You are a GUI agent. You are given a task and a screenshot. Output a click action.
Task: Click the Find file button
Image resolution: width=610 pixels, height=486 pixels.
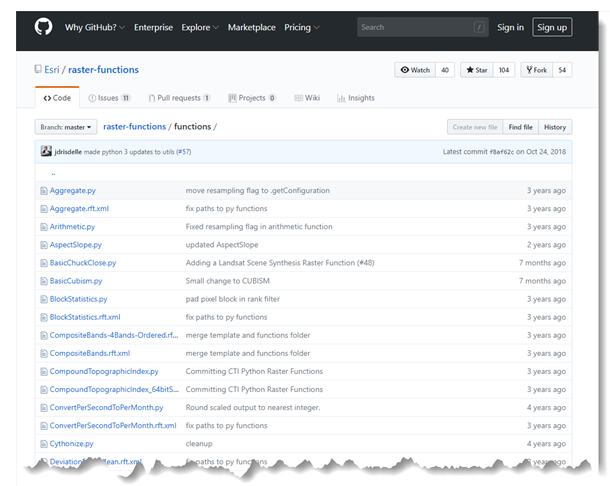pyautogui.click(x=521, y=127)
